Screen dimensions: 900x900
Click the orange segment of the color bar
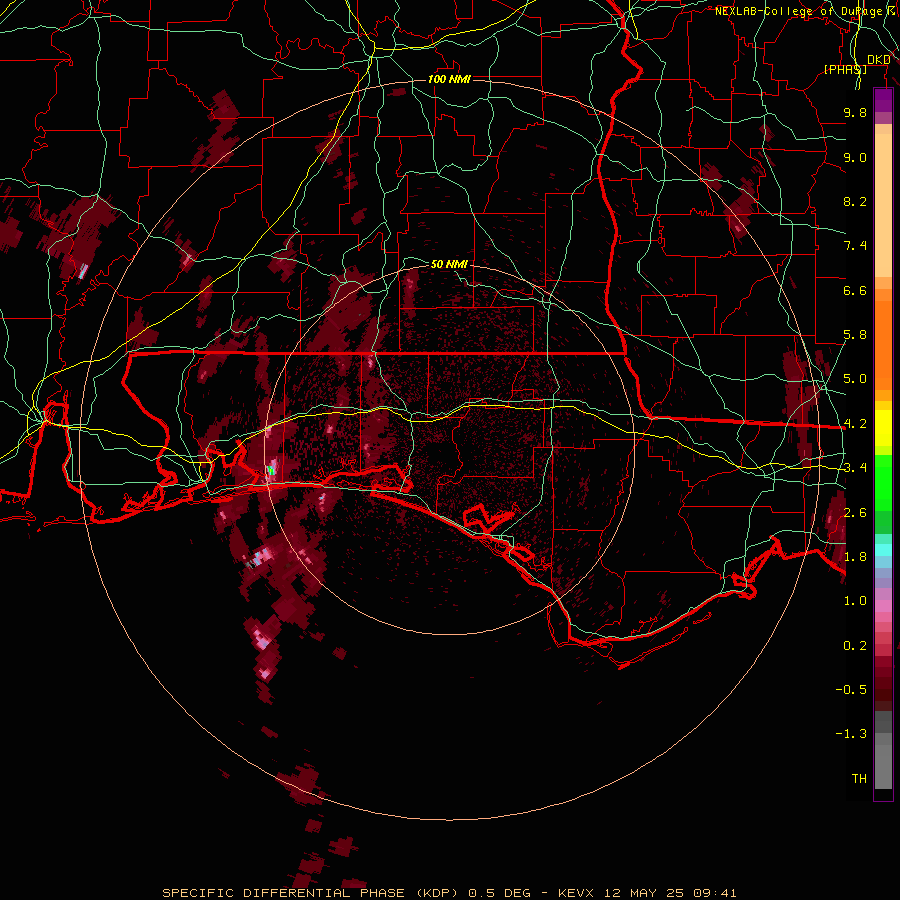(x=883, y=345)
